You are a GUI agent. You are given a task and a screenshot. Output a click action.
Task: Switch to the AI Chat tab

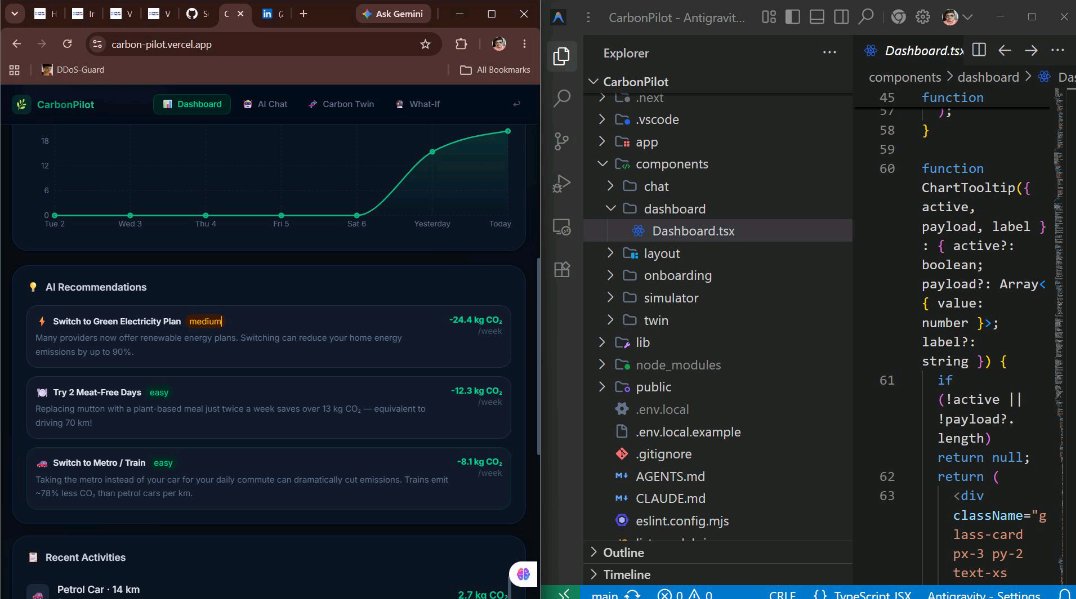click(x=266, y=104)
